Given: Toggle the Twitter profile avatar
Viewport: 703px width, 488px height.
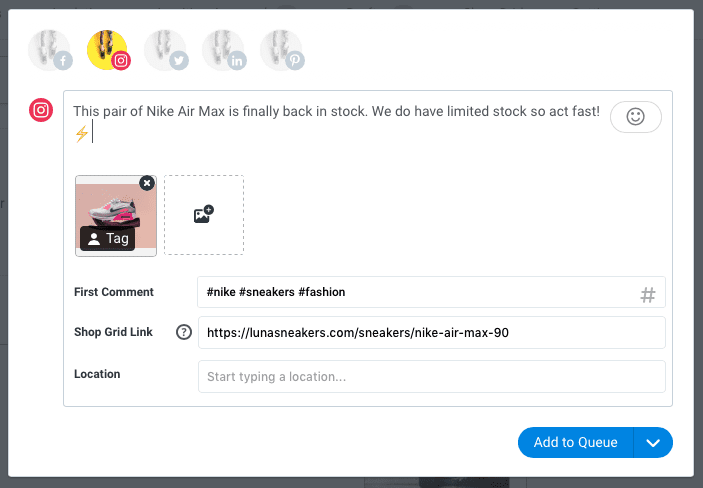Looking at the screenshot, I should pyautogui.click(x=166, y=50).
